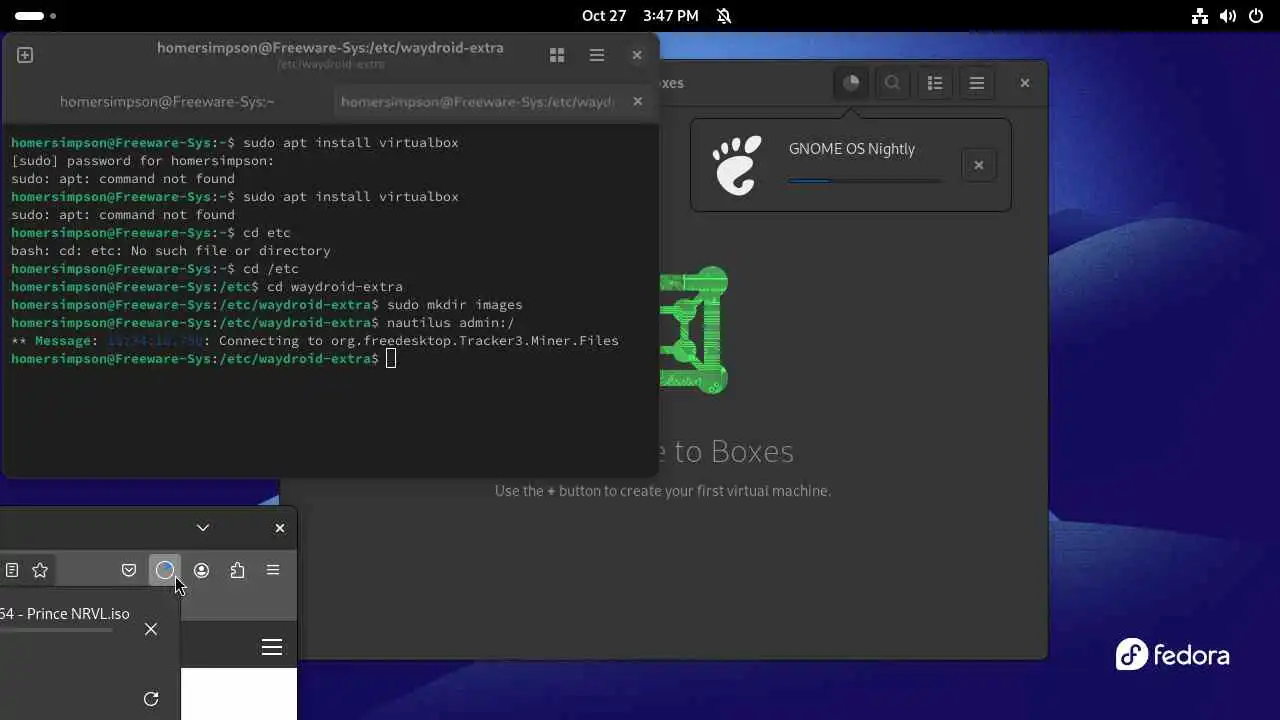Viewport: 1280px width, 720px height.
Task: Retry the failed download in Firefox panel
Action: (x=151, y=699)
